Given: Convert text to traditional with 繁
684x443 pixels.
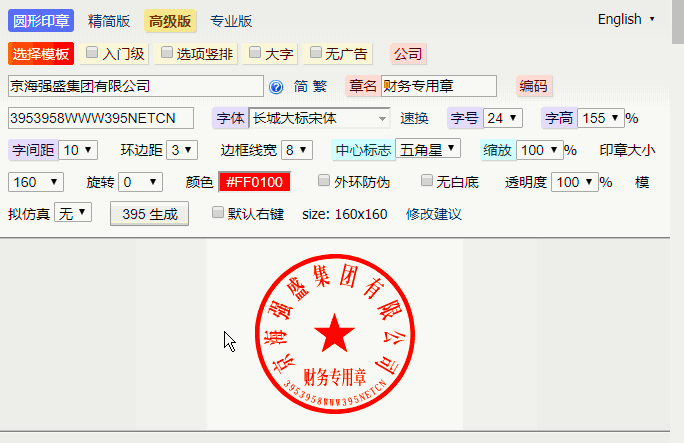Looking at the screenshot, I should (320, 86).
